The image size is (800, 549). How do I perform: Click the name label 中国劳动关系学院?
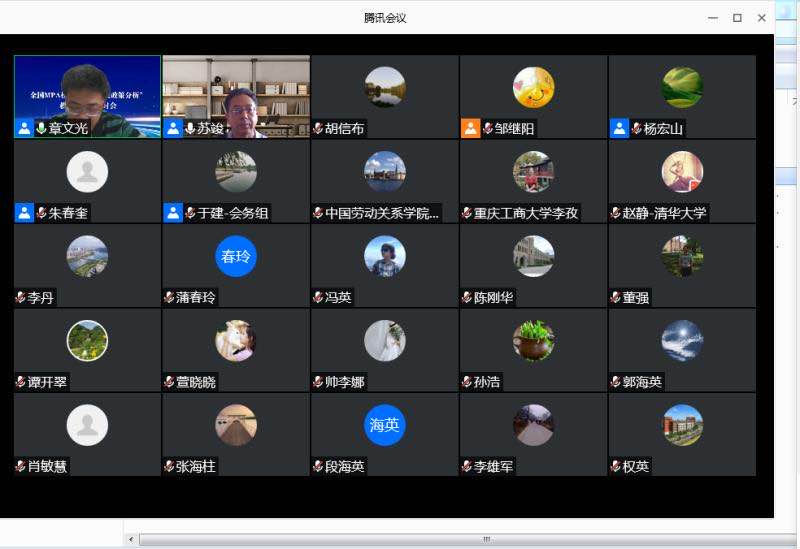point(382,213)
